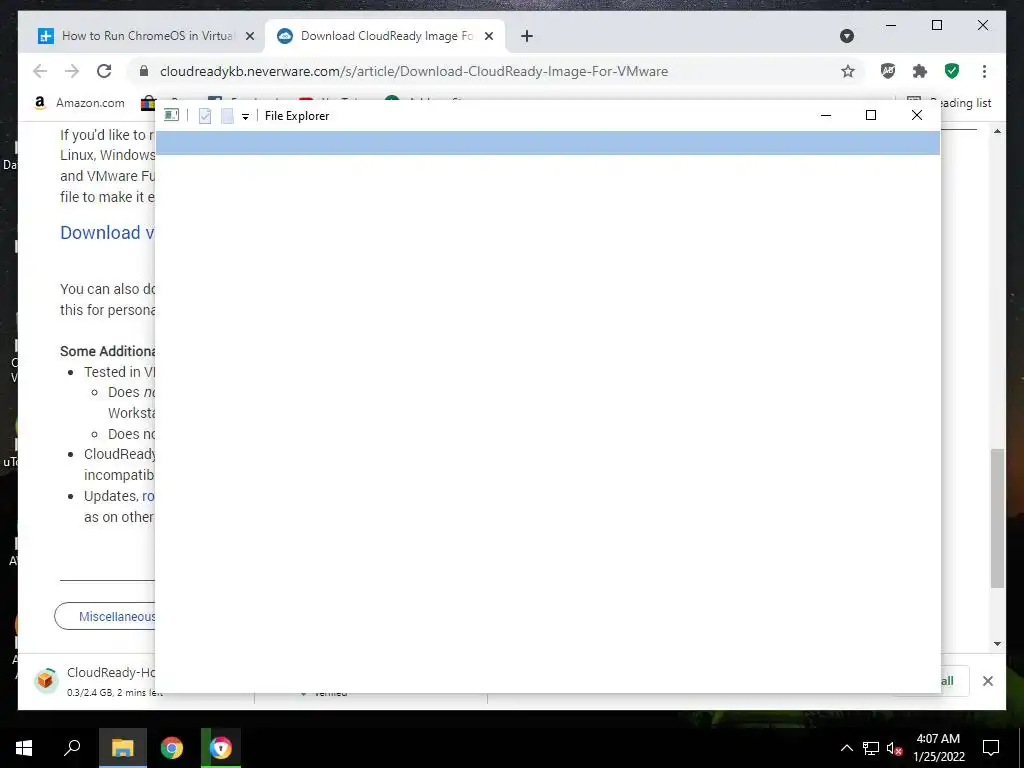Screen dimensions: 1024x768
Task: Minimize the File Explorer window
Action: coord(825,116)
